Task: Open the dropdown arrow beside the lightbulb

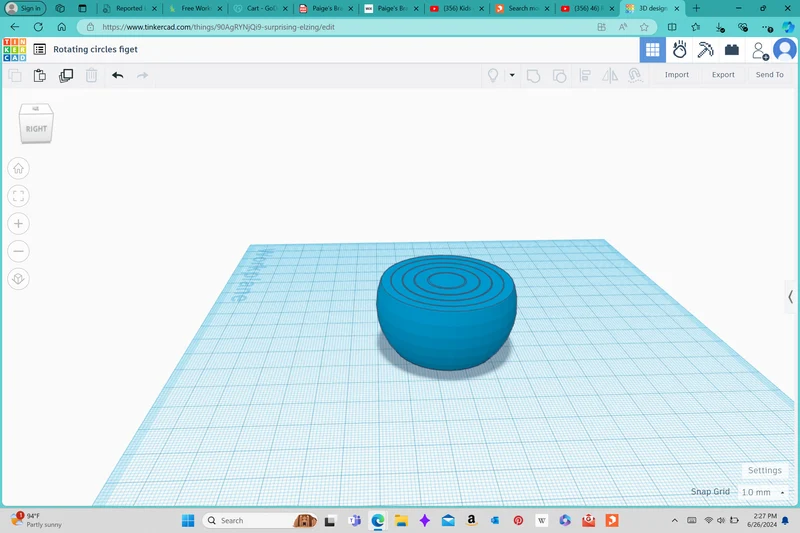Action: 512,75
